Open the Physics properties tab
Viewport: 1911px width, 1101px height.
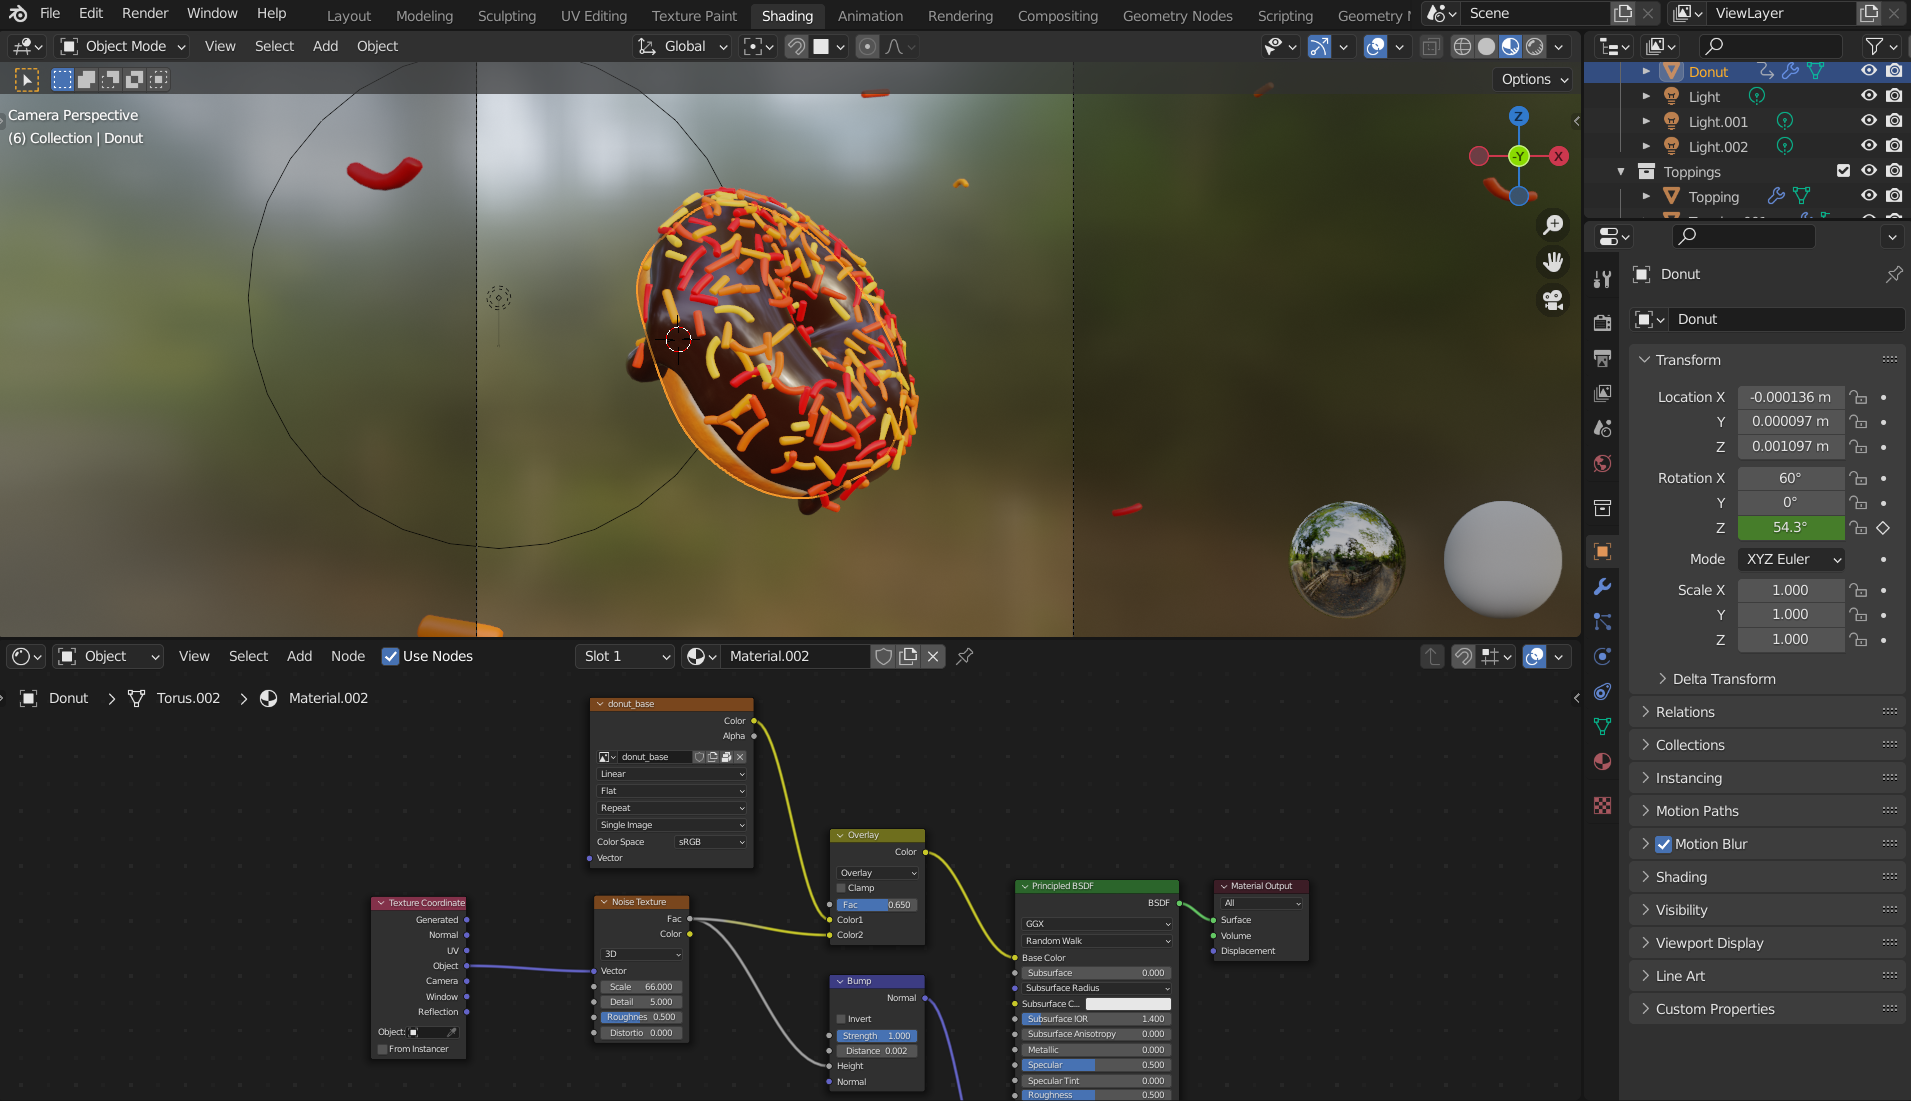pos(1602,657)
